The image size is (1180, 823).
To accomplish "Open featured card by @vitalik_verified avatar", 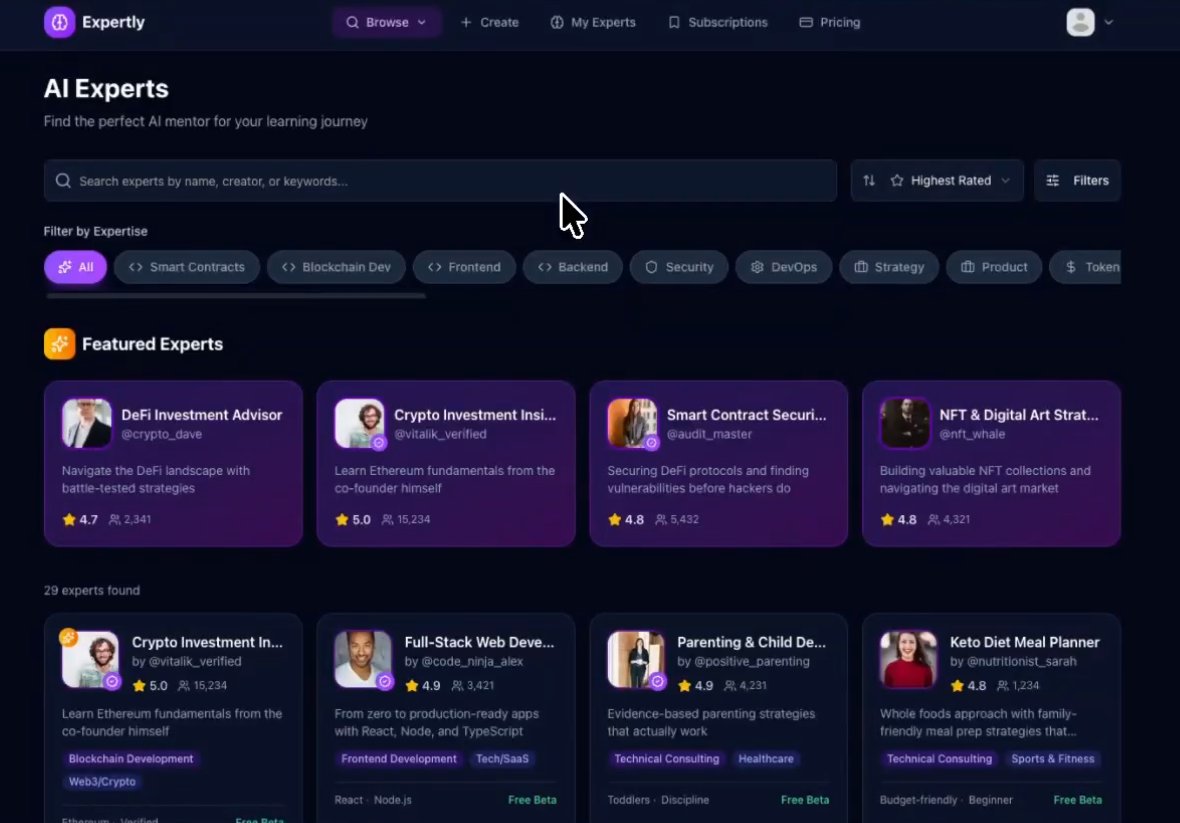I will coord(359,423).
